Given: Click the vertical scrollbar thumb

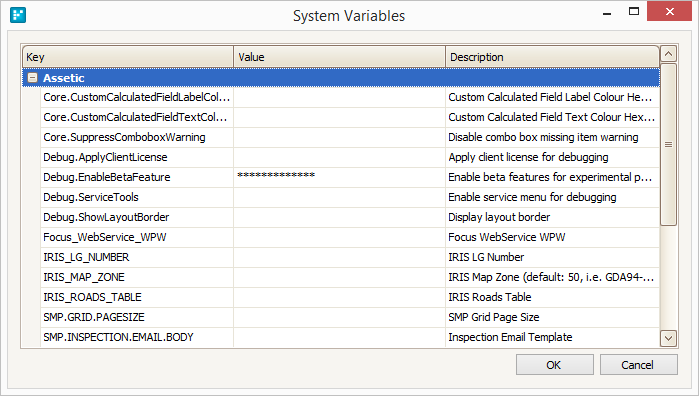Looking at the screenshot, I should click(668, 144).
